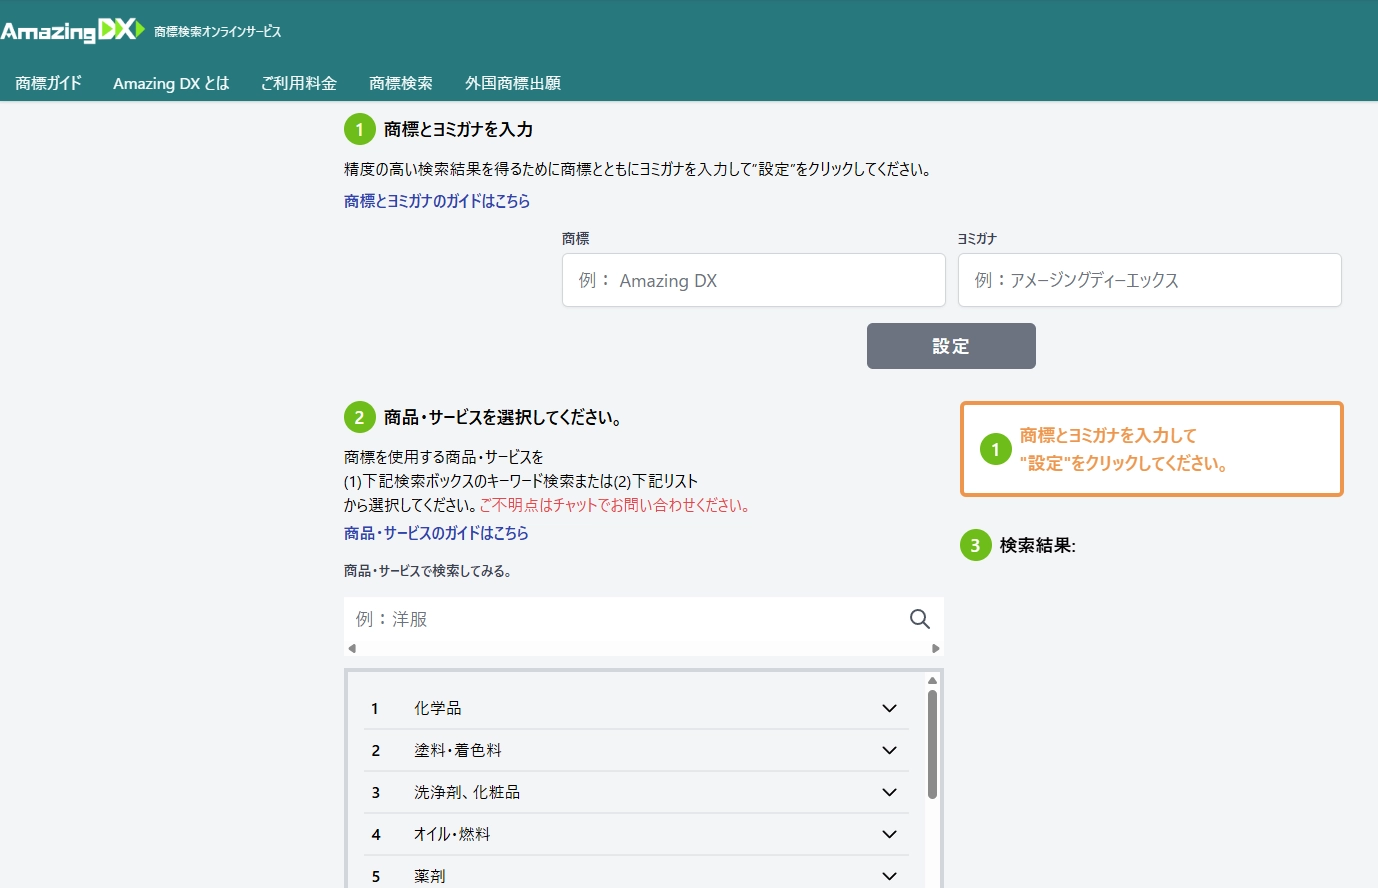Open the 商品・サービスのガイドはこちら link
Screen dimensions: 1378x888
[436, 533]
